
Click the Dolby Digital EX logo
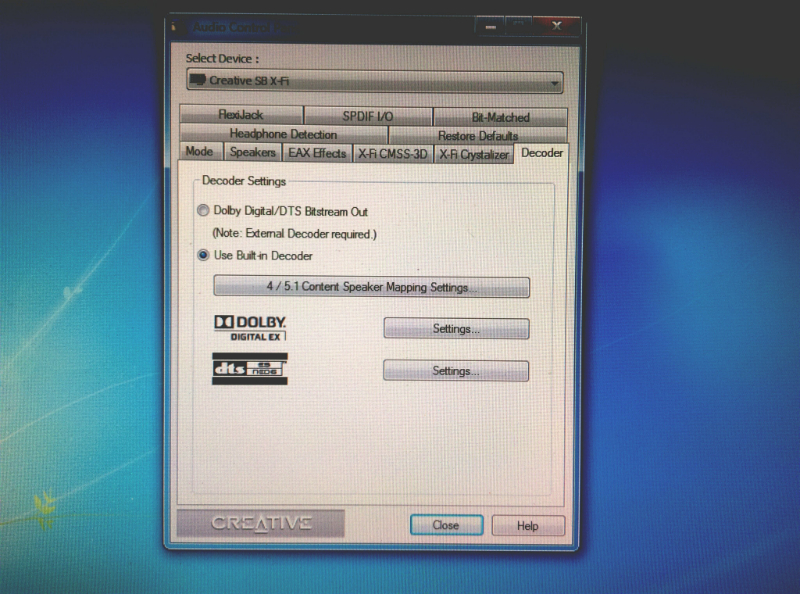[x=250, y=328]
